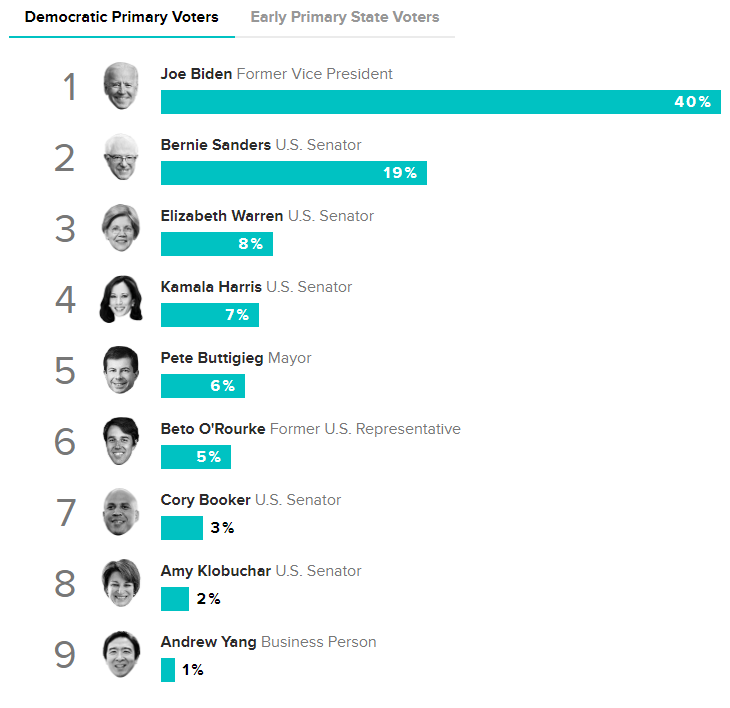Select Pete Buttigieg's 6% bar
Viewport: 730px width, 708px height.
(203, 386)
